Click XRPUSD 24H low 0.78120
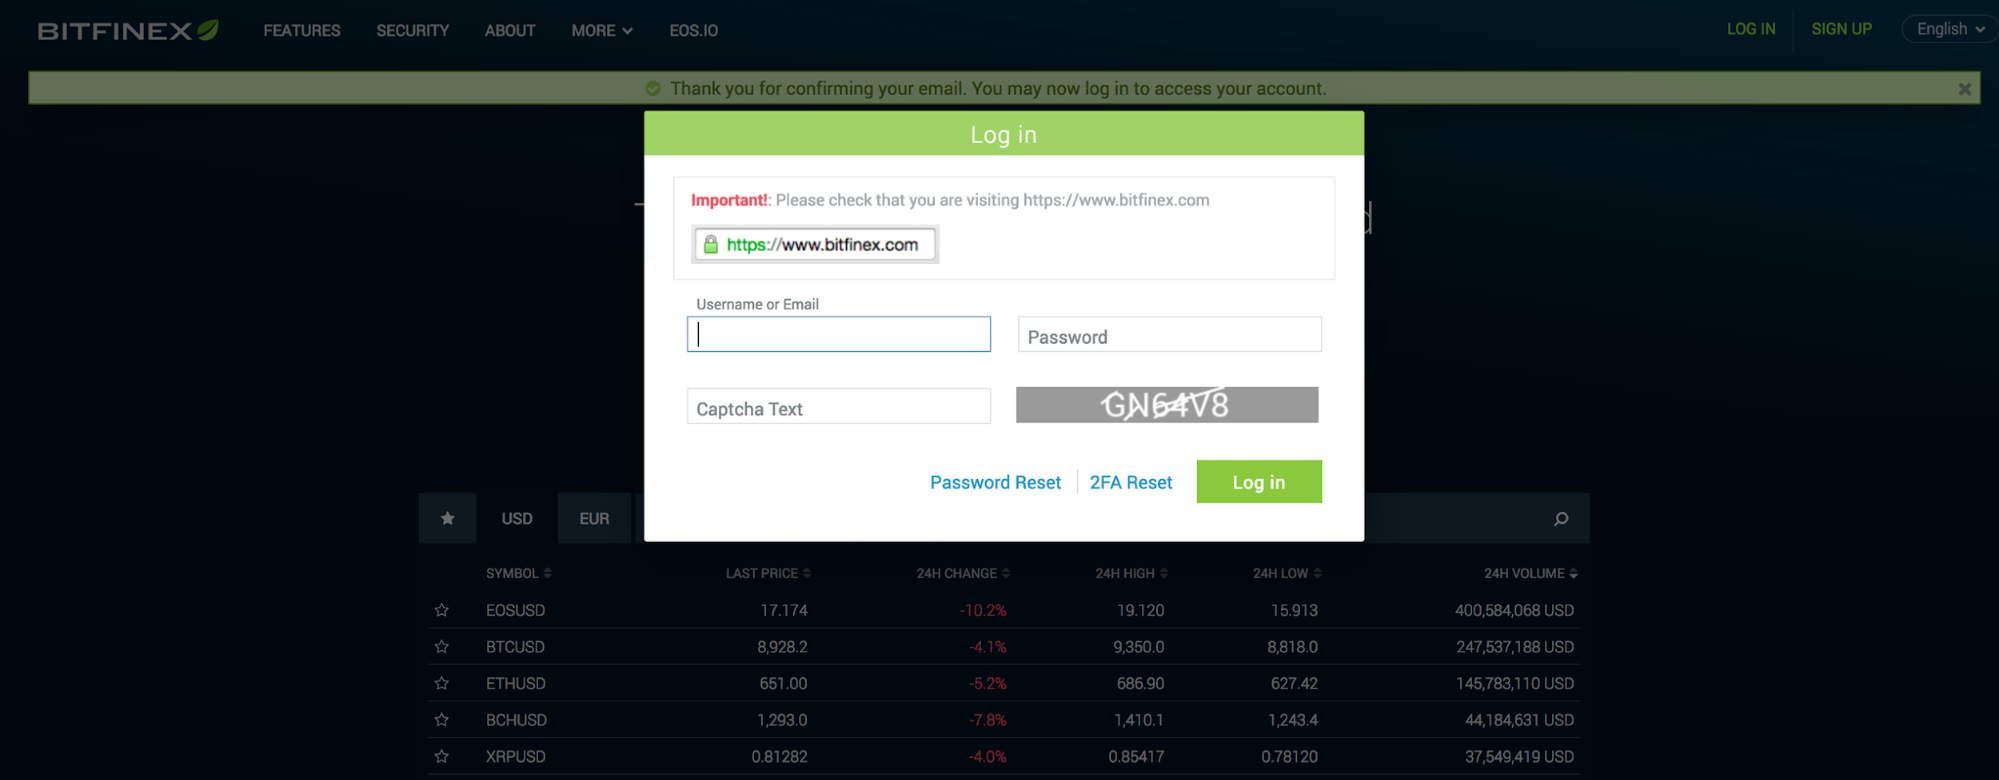Image resolution: width=1999 pixels, height=780 pixels. click(1289, 756)
